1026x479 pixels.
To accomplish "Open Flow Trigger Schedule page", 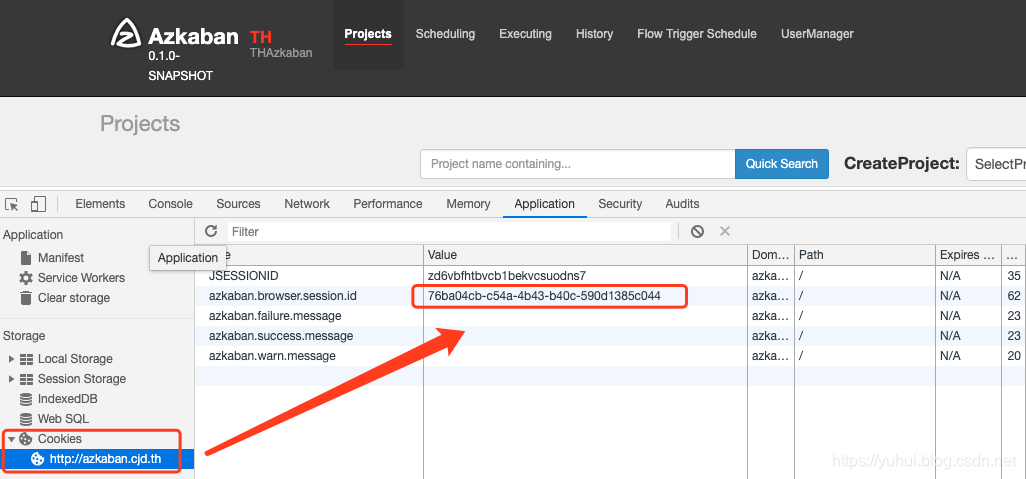I will (x=697, y=34).
